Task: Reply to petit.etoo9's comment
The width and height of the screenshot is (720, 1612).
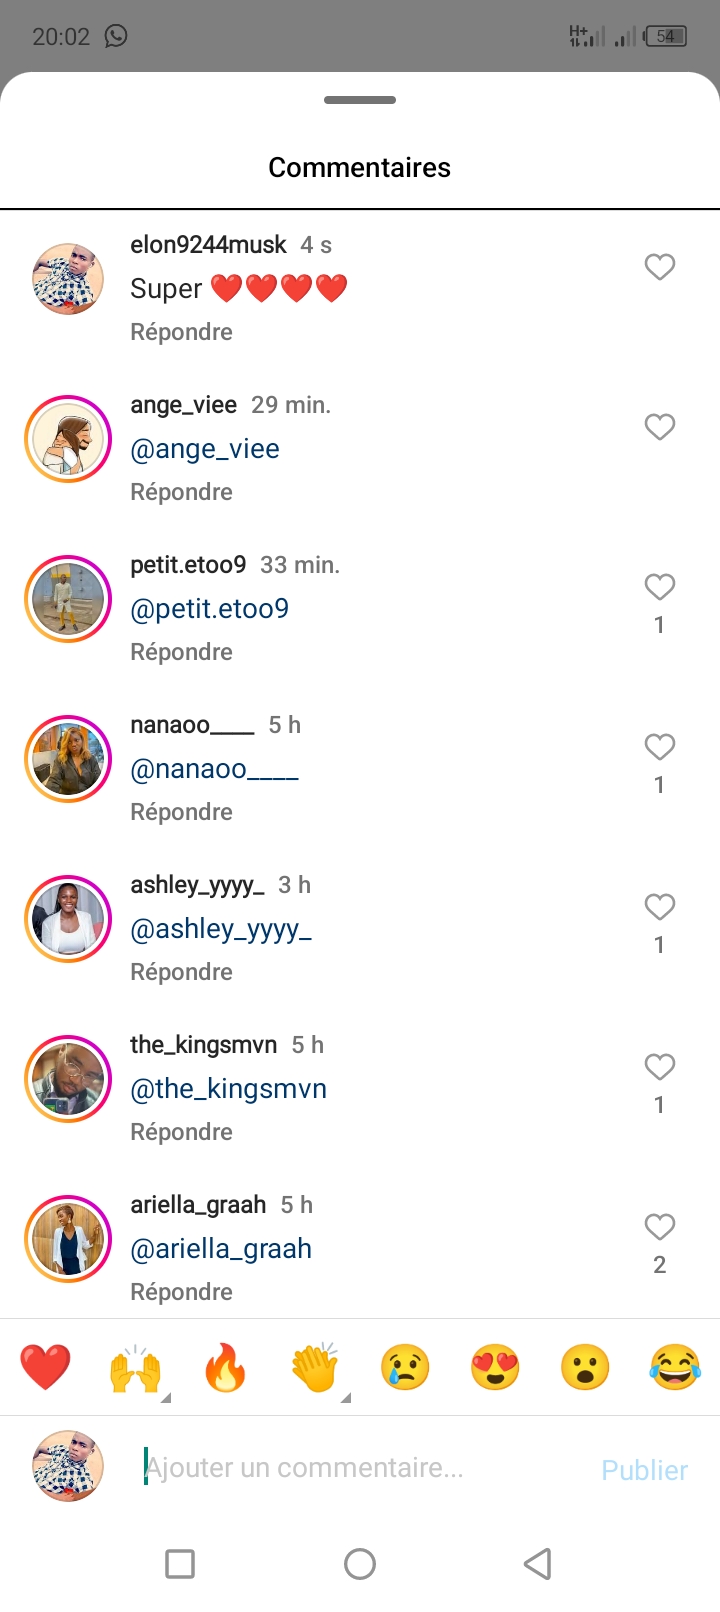Action: coord(181,652)
